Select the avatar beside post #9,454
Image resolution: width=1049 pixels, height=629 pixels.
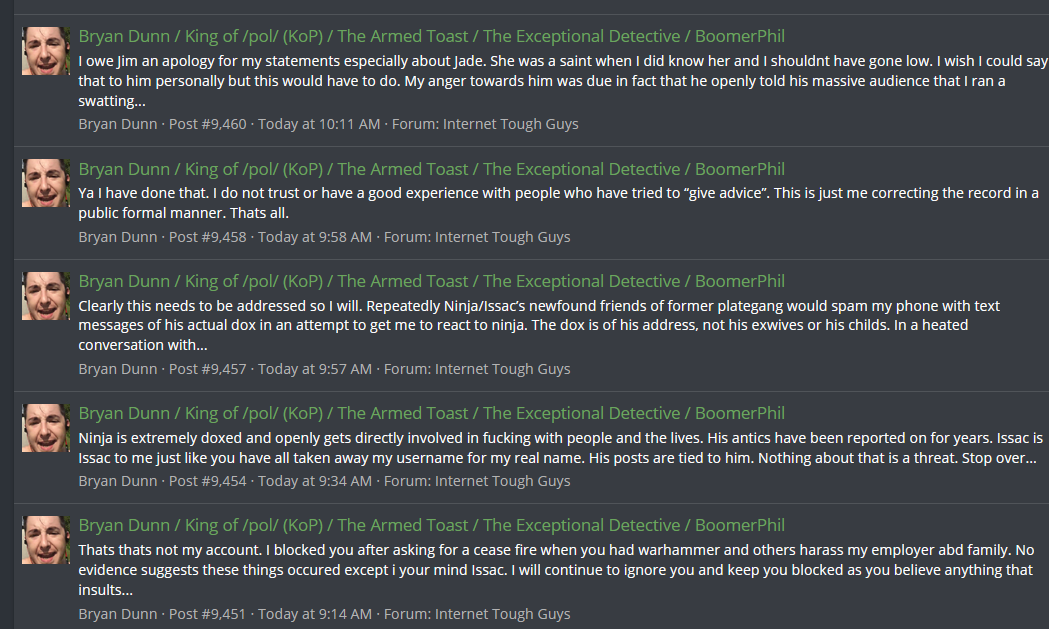[x=46, y=427]
